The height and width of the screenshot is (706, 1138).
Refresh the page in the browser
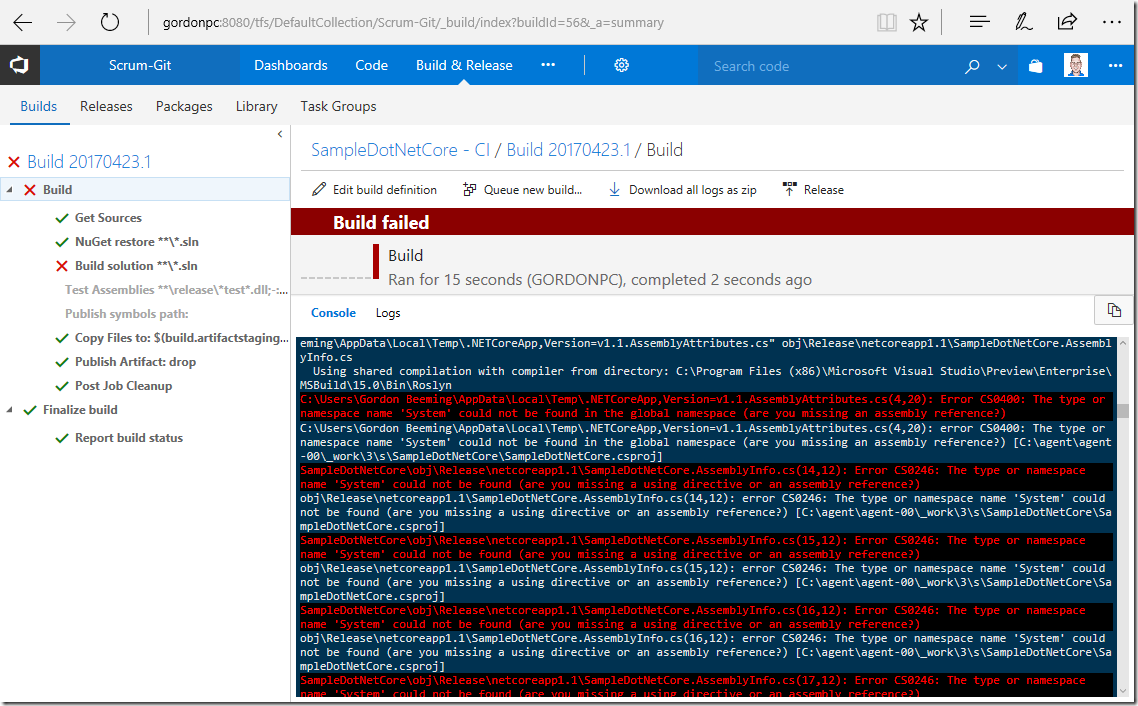pos(110,22)
